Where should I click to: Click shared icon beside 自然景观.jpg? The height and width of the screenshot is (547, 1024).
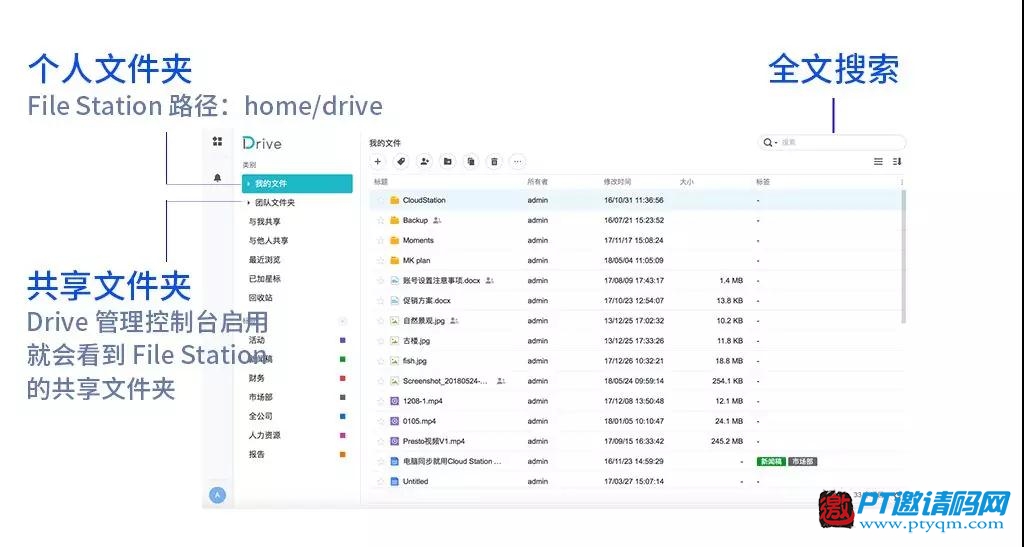pos(455,321)
